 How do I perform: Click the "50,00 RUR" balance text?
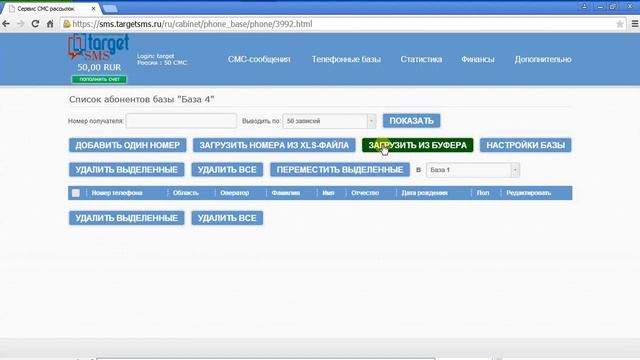99,67
